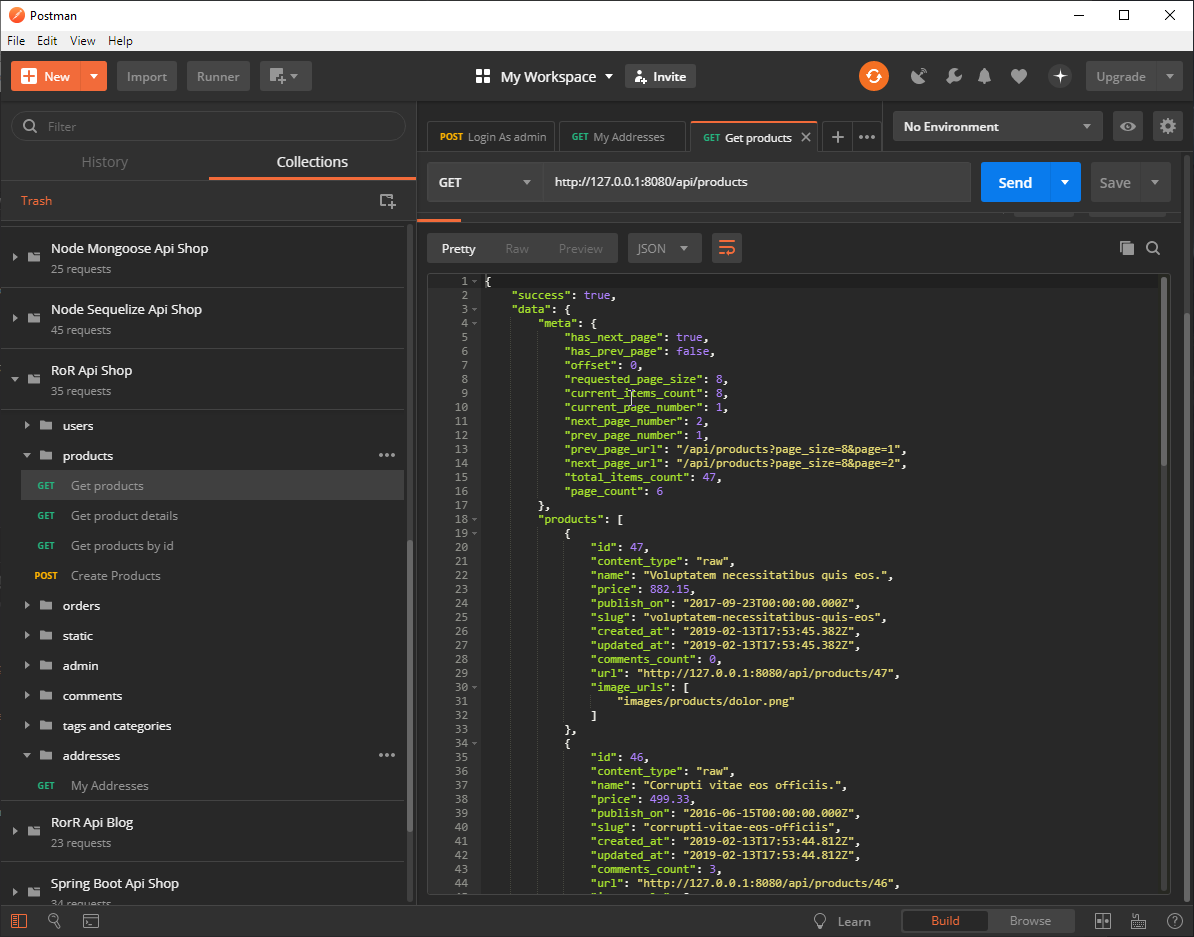
Task: Open the Help menu
Action: pyautogui.click(x=120, y=40)
